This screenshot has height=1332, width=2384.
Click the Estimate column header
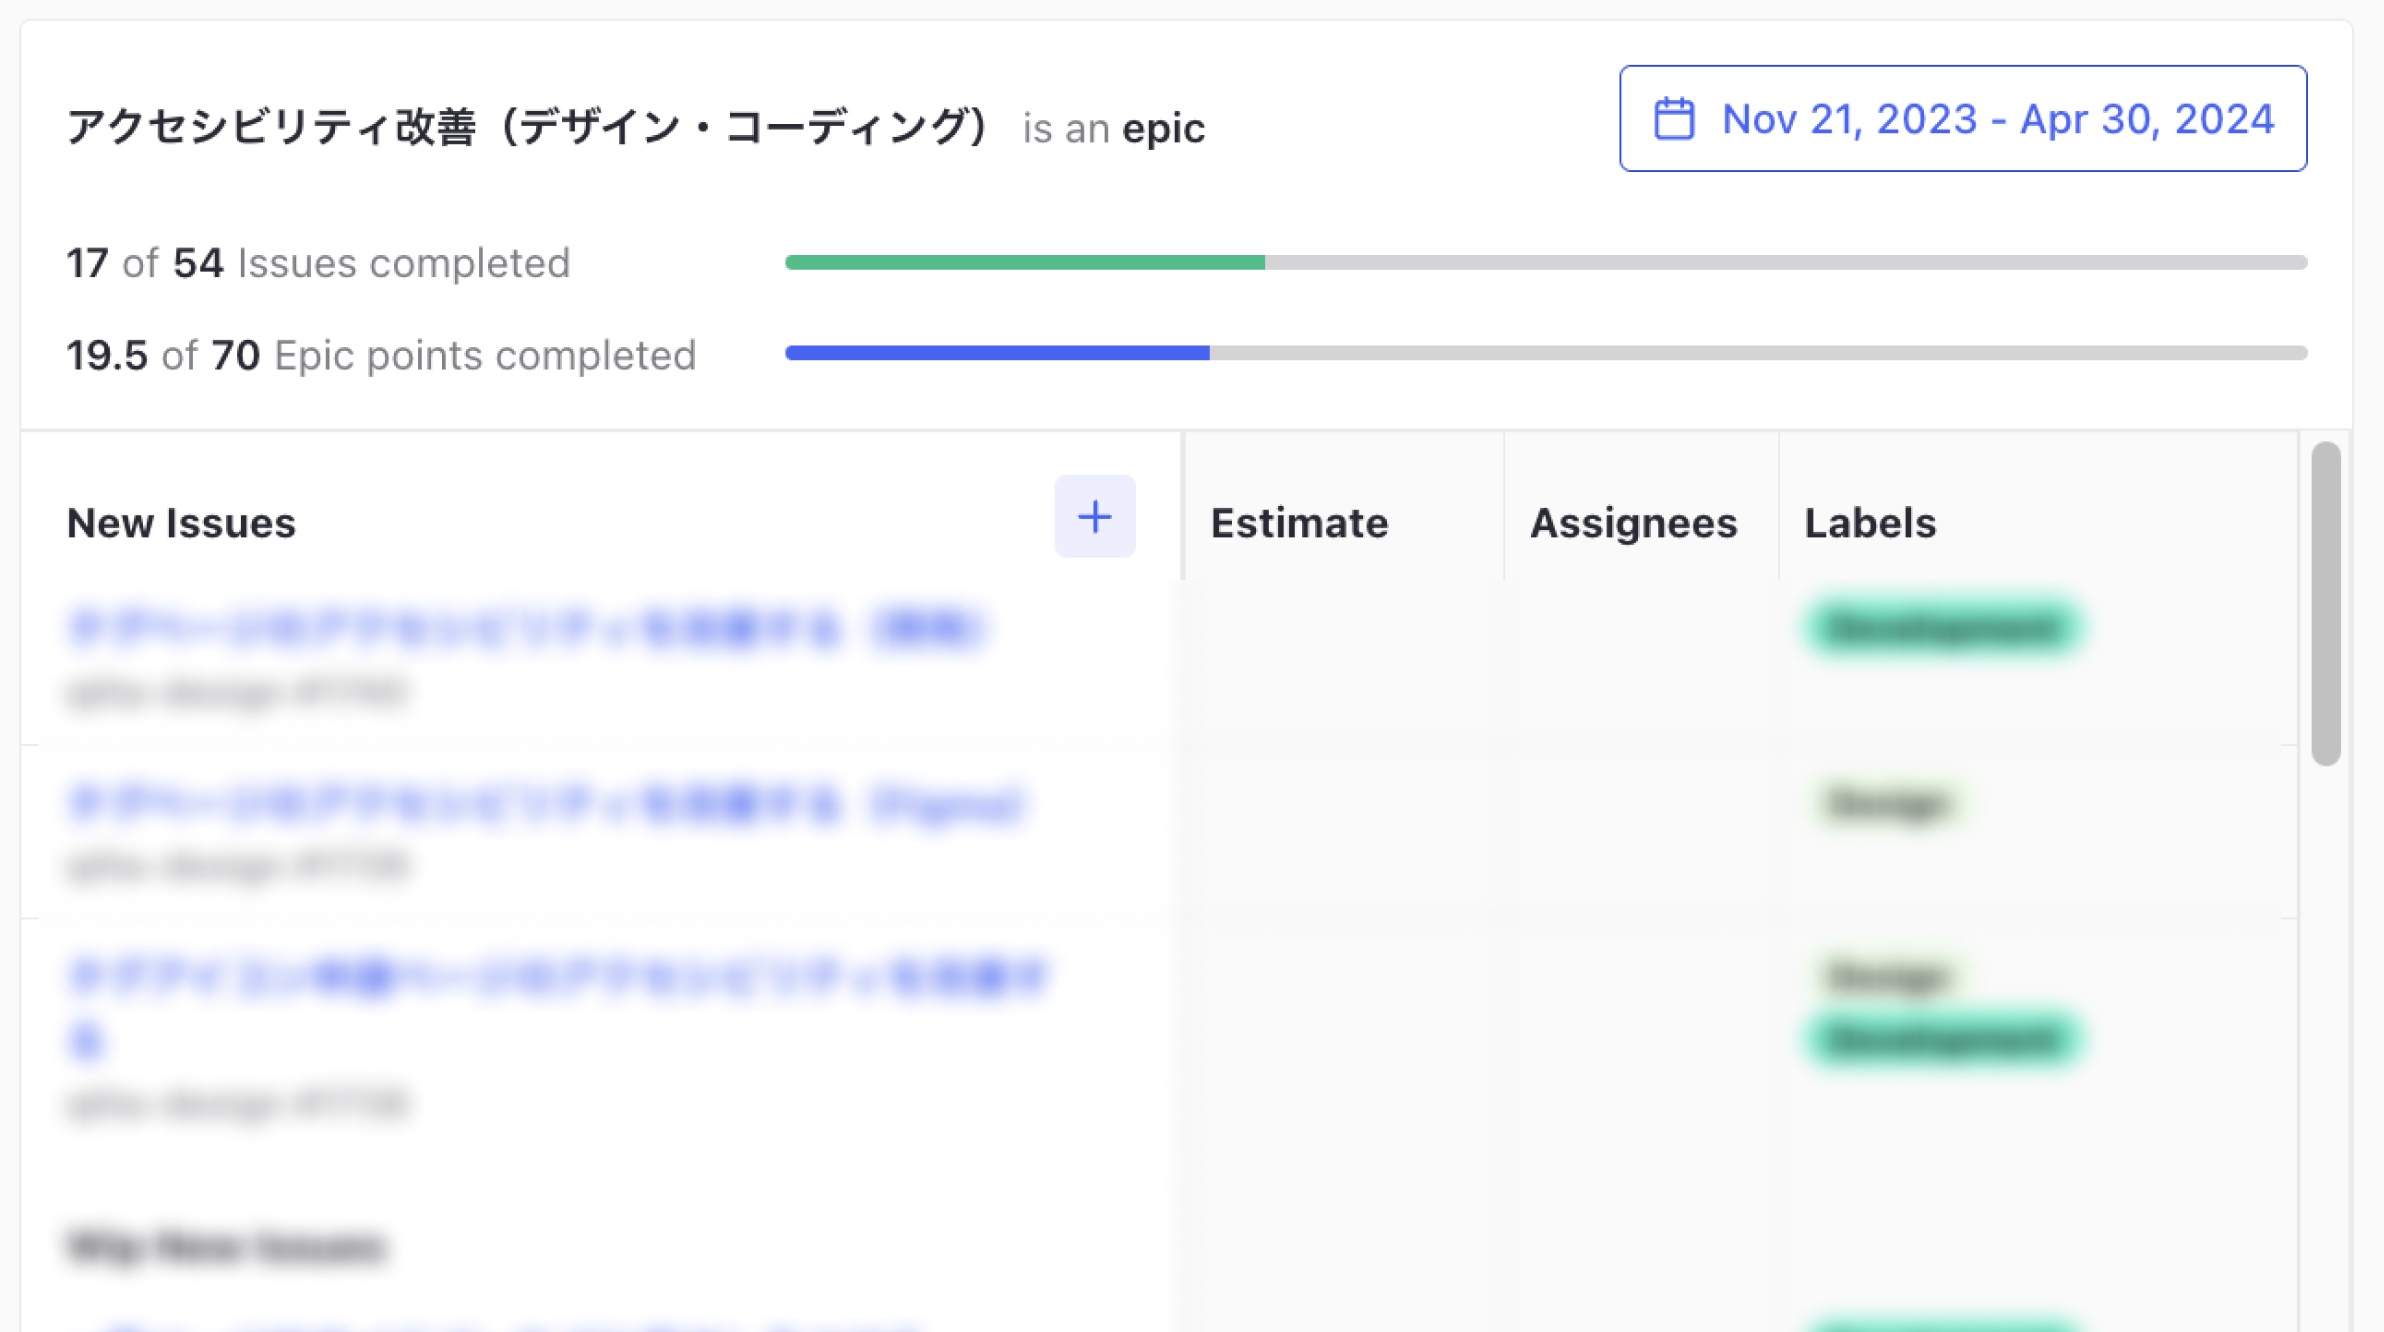pyautogui.click(x=1297, y=522)
